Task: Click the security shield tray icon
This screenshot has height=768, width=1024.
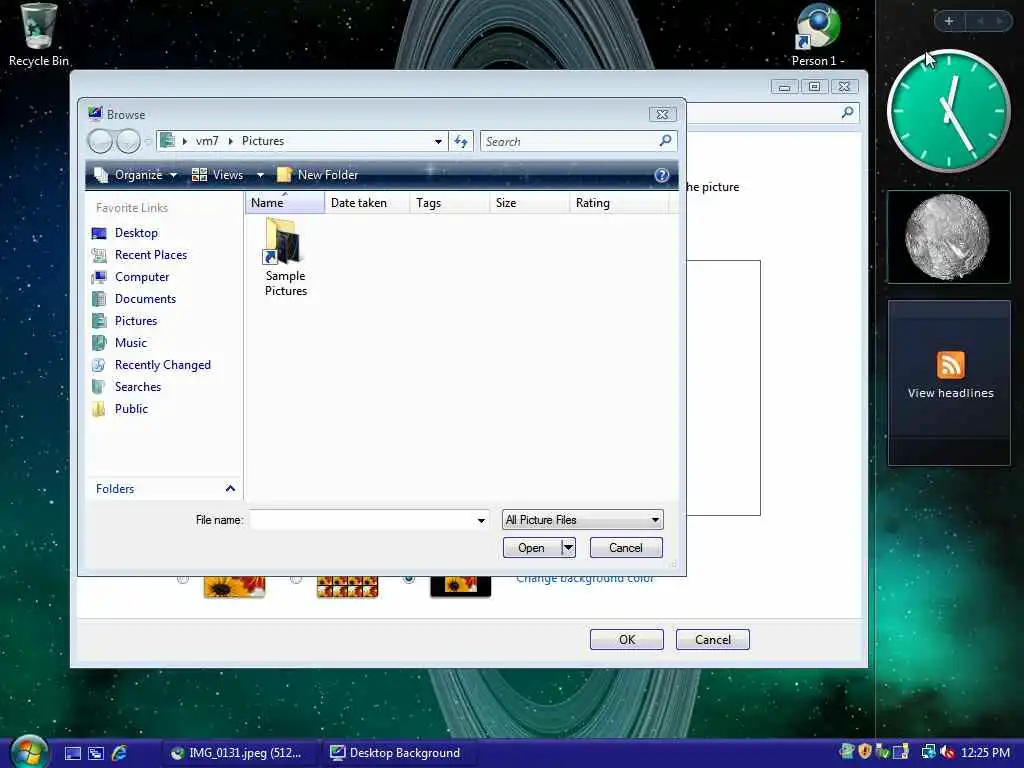Action: click(x=865, y=752)
